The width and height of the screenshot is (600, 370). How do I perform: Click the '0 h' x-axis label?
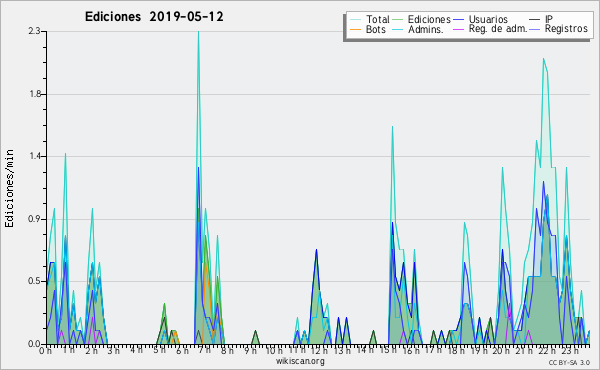point(45,351)
